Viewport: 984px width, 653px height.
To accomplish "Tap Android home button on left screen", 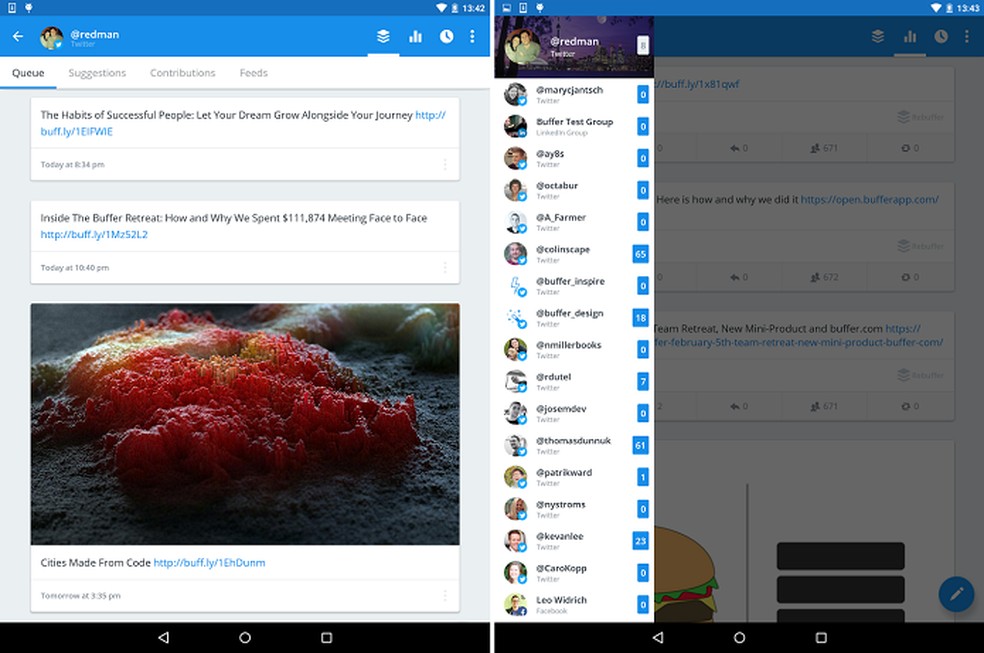I will (245, 638).
